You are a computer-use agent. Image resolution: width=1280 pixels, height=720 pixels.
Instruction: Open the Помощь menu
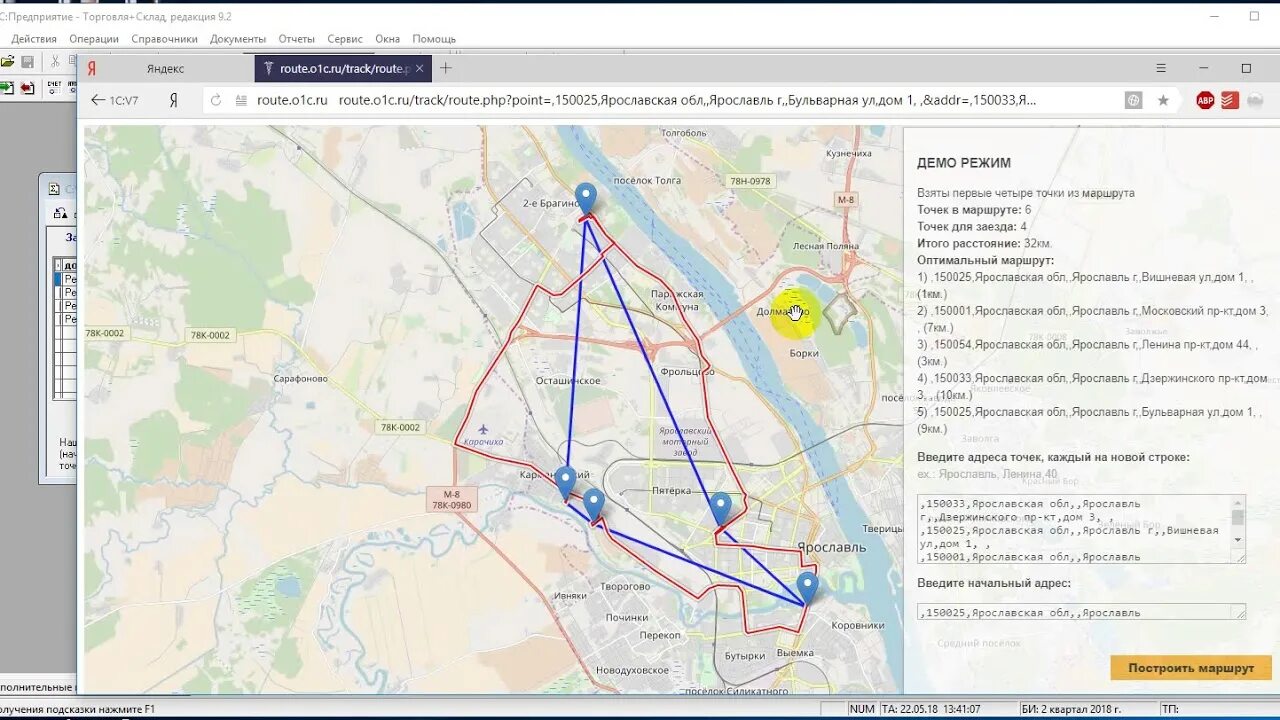tap(434, 39)
